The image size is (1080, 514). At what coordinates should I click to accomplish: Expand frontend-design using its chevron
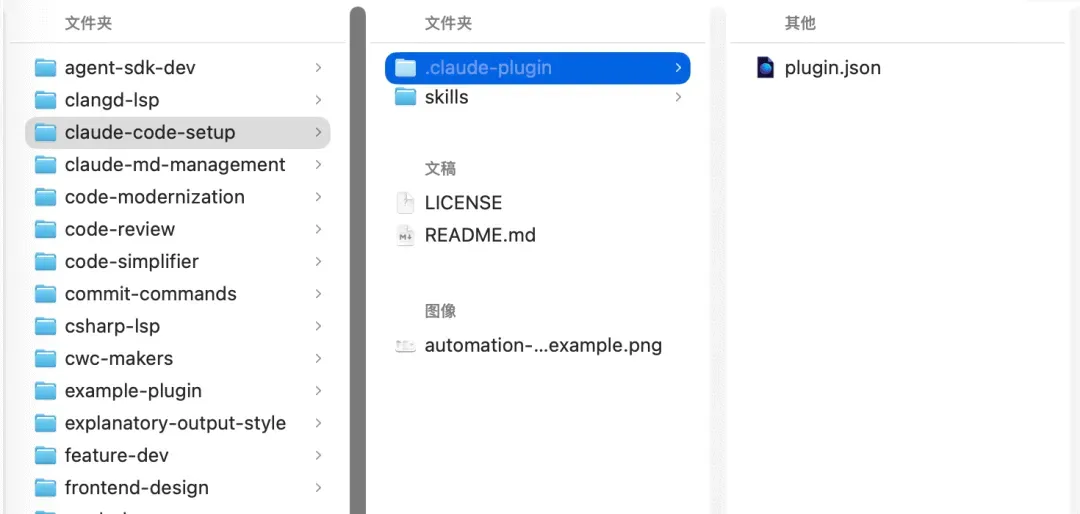[318, 488]
